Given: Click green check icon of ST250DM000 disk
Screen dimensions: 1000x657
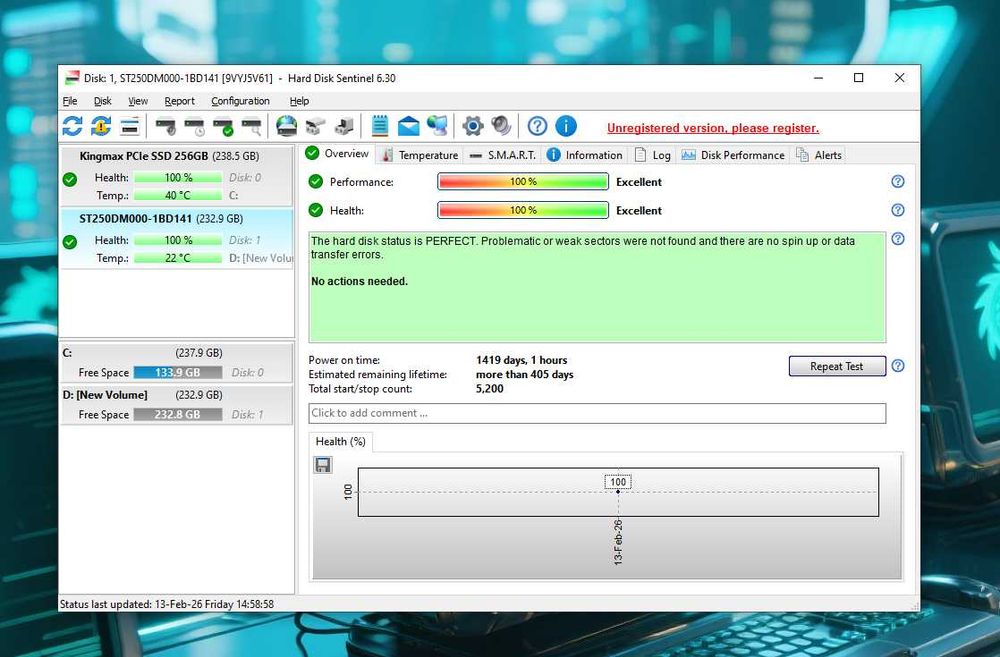Looking at the screenshot, I should (x=70, y=242).
